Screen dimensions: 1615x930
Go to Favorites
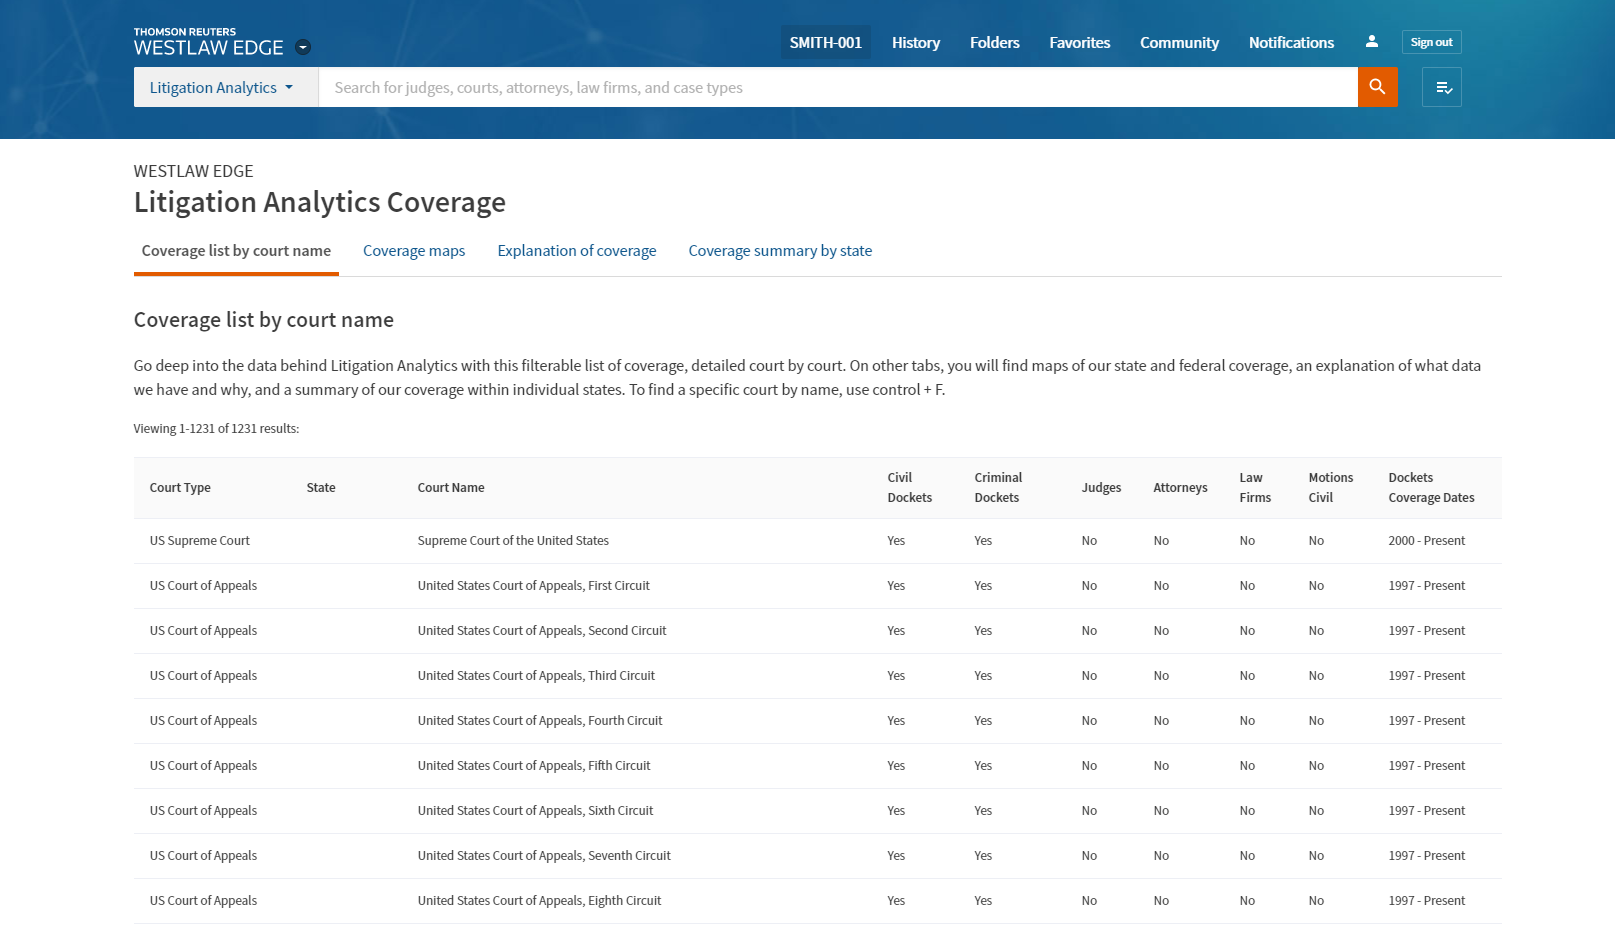pos(1079,43)
